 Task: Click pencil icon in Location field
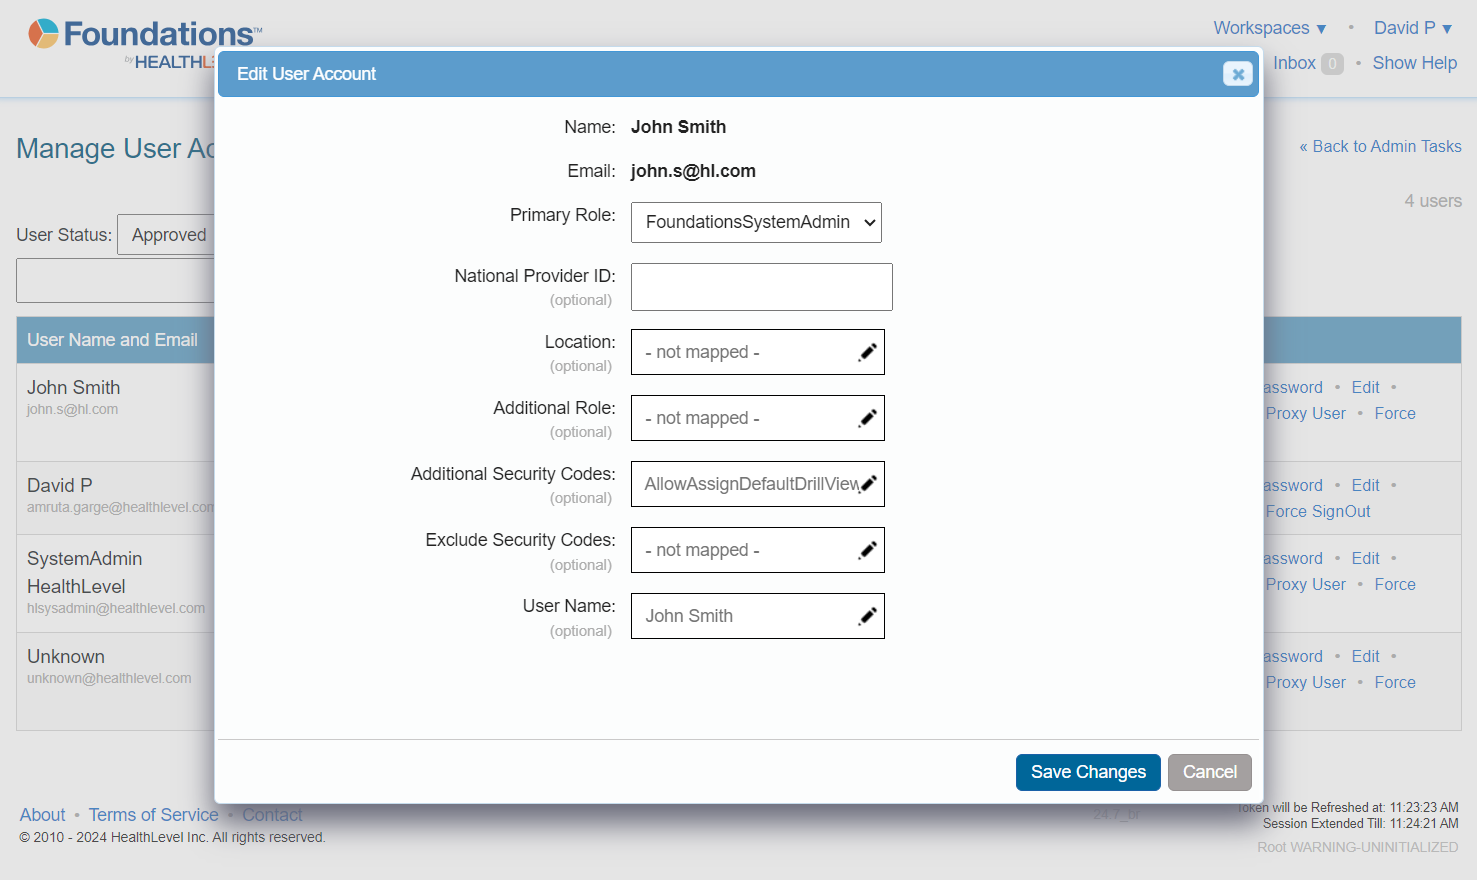(x=868, y=352)
